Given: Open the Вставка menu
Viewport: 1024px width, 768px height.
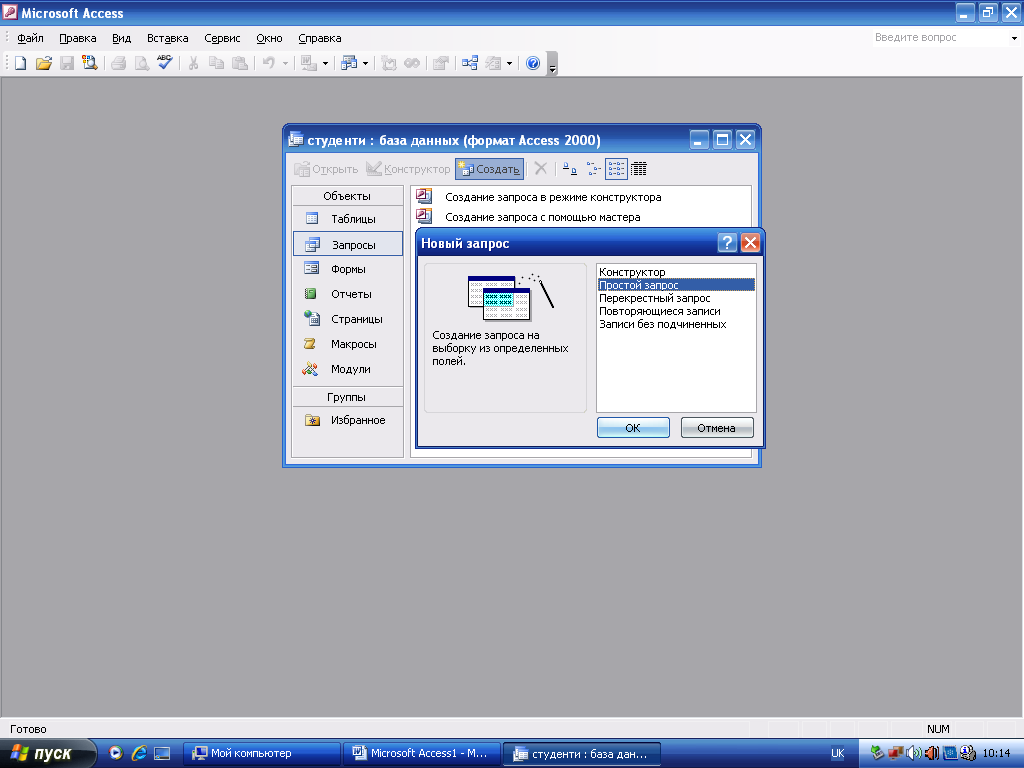Looking at the screenshot, I should point(167,38).
